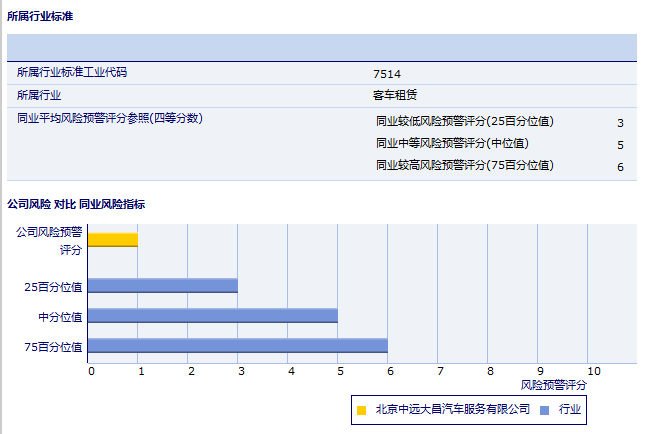Click the 所属行业标准 section heading
The image size is (648, 434).
click(x=40, y=17)
